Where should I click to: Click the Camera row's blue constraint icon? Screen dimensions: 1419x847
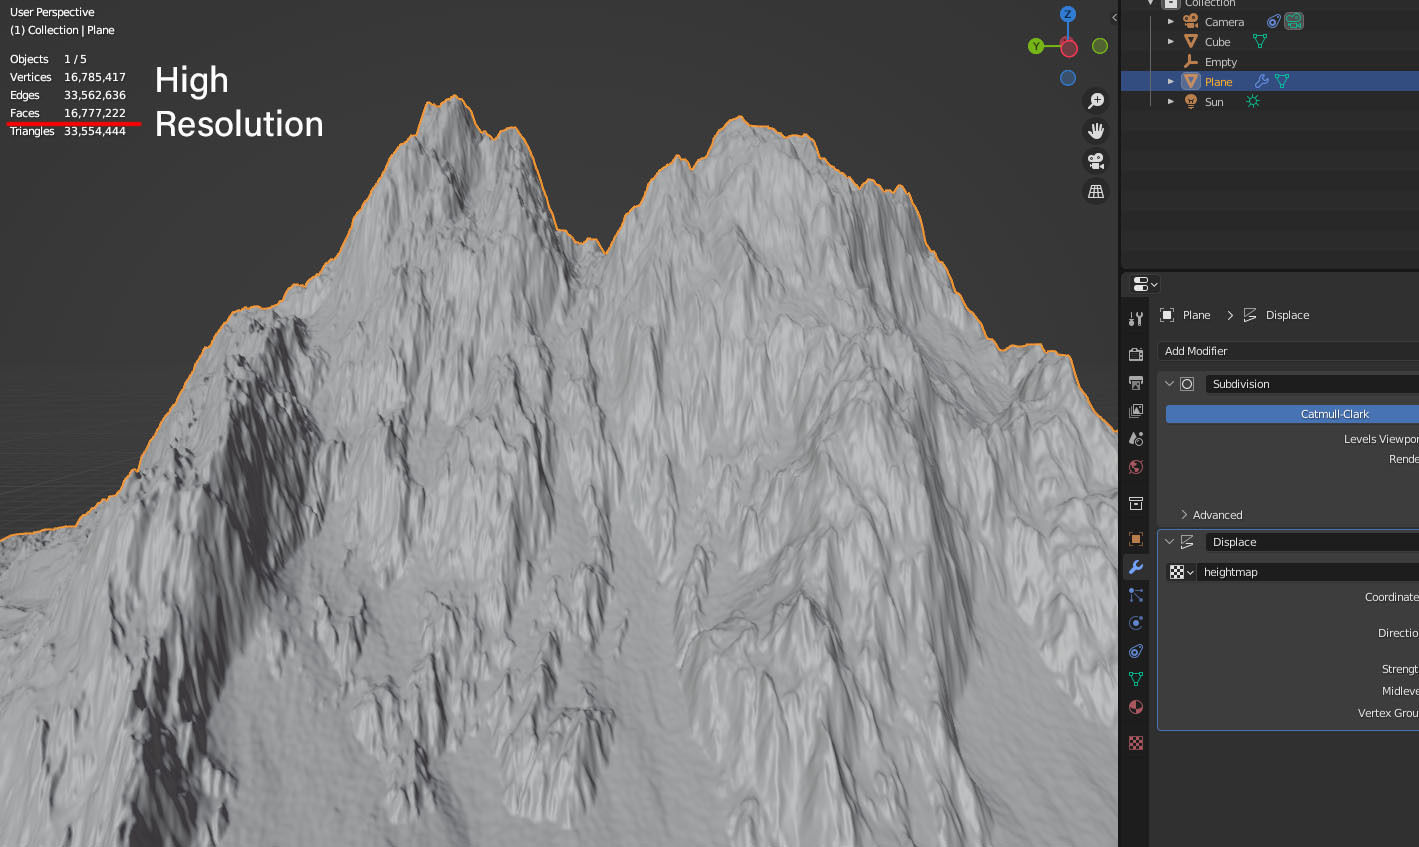pos(1273,21)
